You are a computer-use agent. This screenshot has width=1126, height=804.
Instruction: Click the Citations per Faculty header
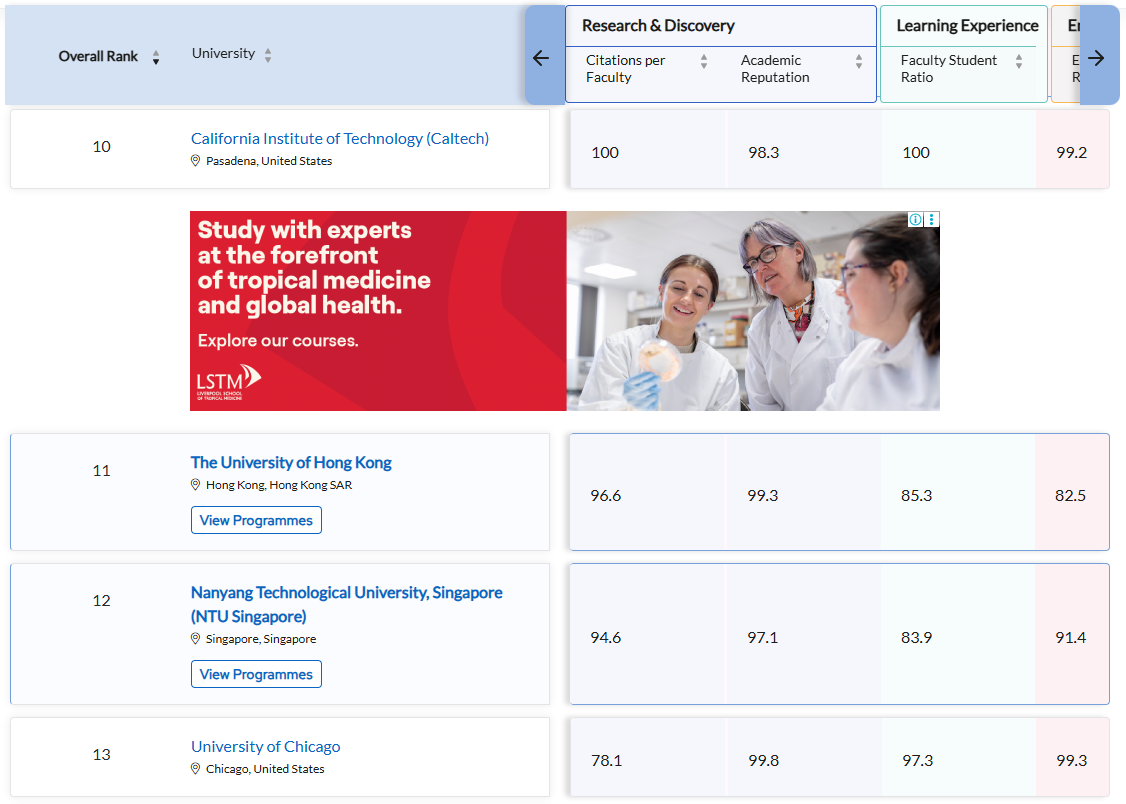tap(625, 69)
